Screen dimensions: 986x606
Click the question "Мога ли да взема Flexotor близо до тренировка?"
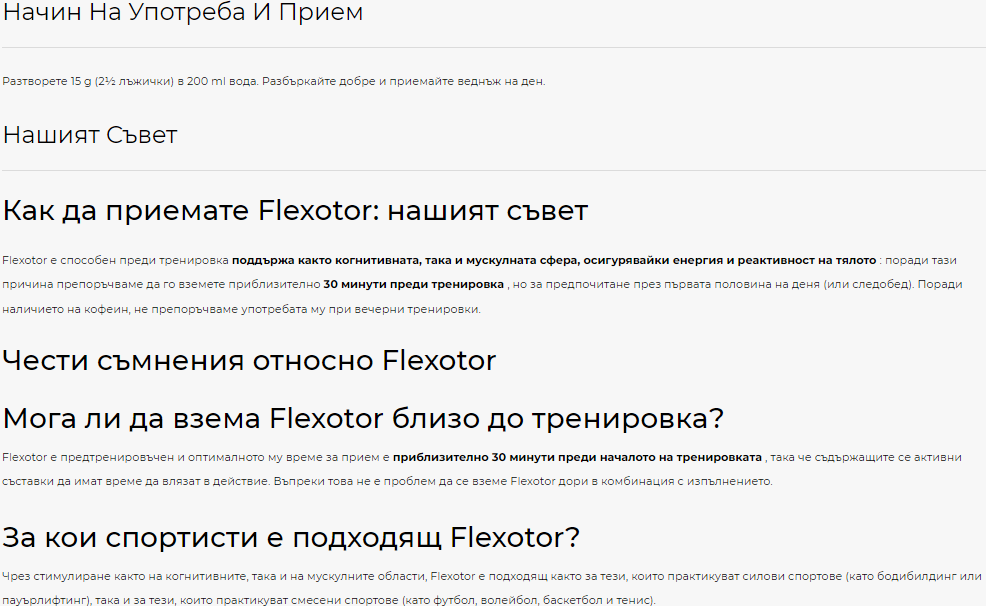click(x=363, y=419)
